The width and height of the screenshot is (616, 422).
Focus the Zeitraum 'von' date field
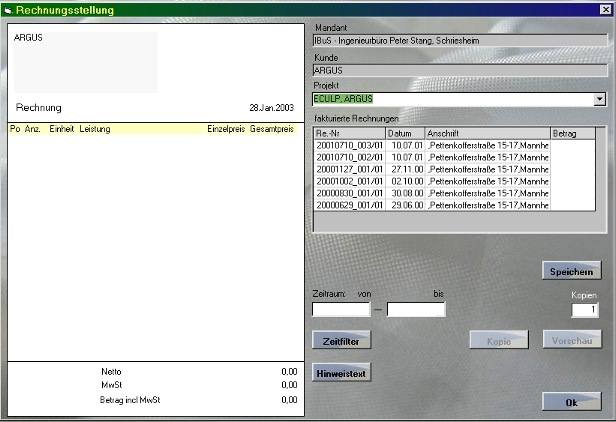tap(340, 310)
